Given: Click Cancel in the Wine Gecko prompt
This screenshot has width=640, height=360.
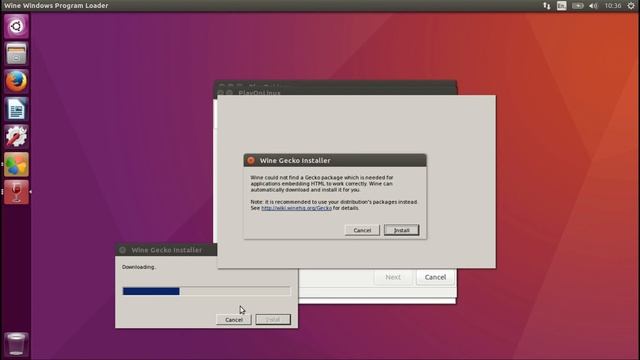Looking at the screenshot, I should pyautogui.click(x=362, y=230).
